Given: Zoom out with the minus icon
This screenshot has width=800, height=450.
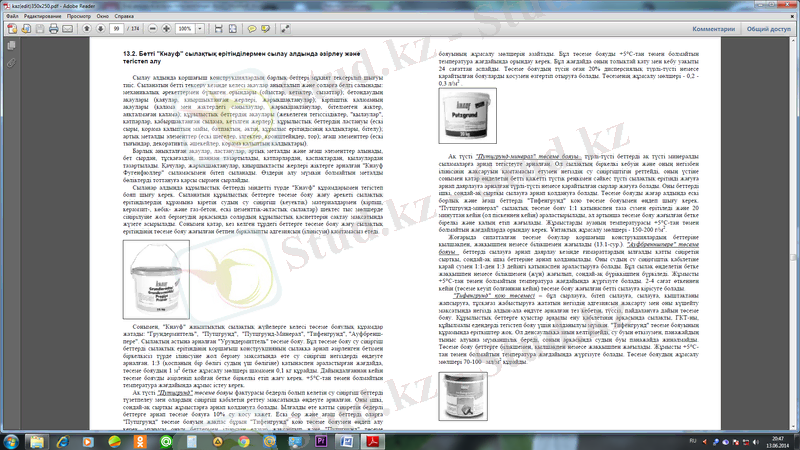Looking at the screenshot, I should (153, 29).
